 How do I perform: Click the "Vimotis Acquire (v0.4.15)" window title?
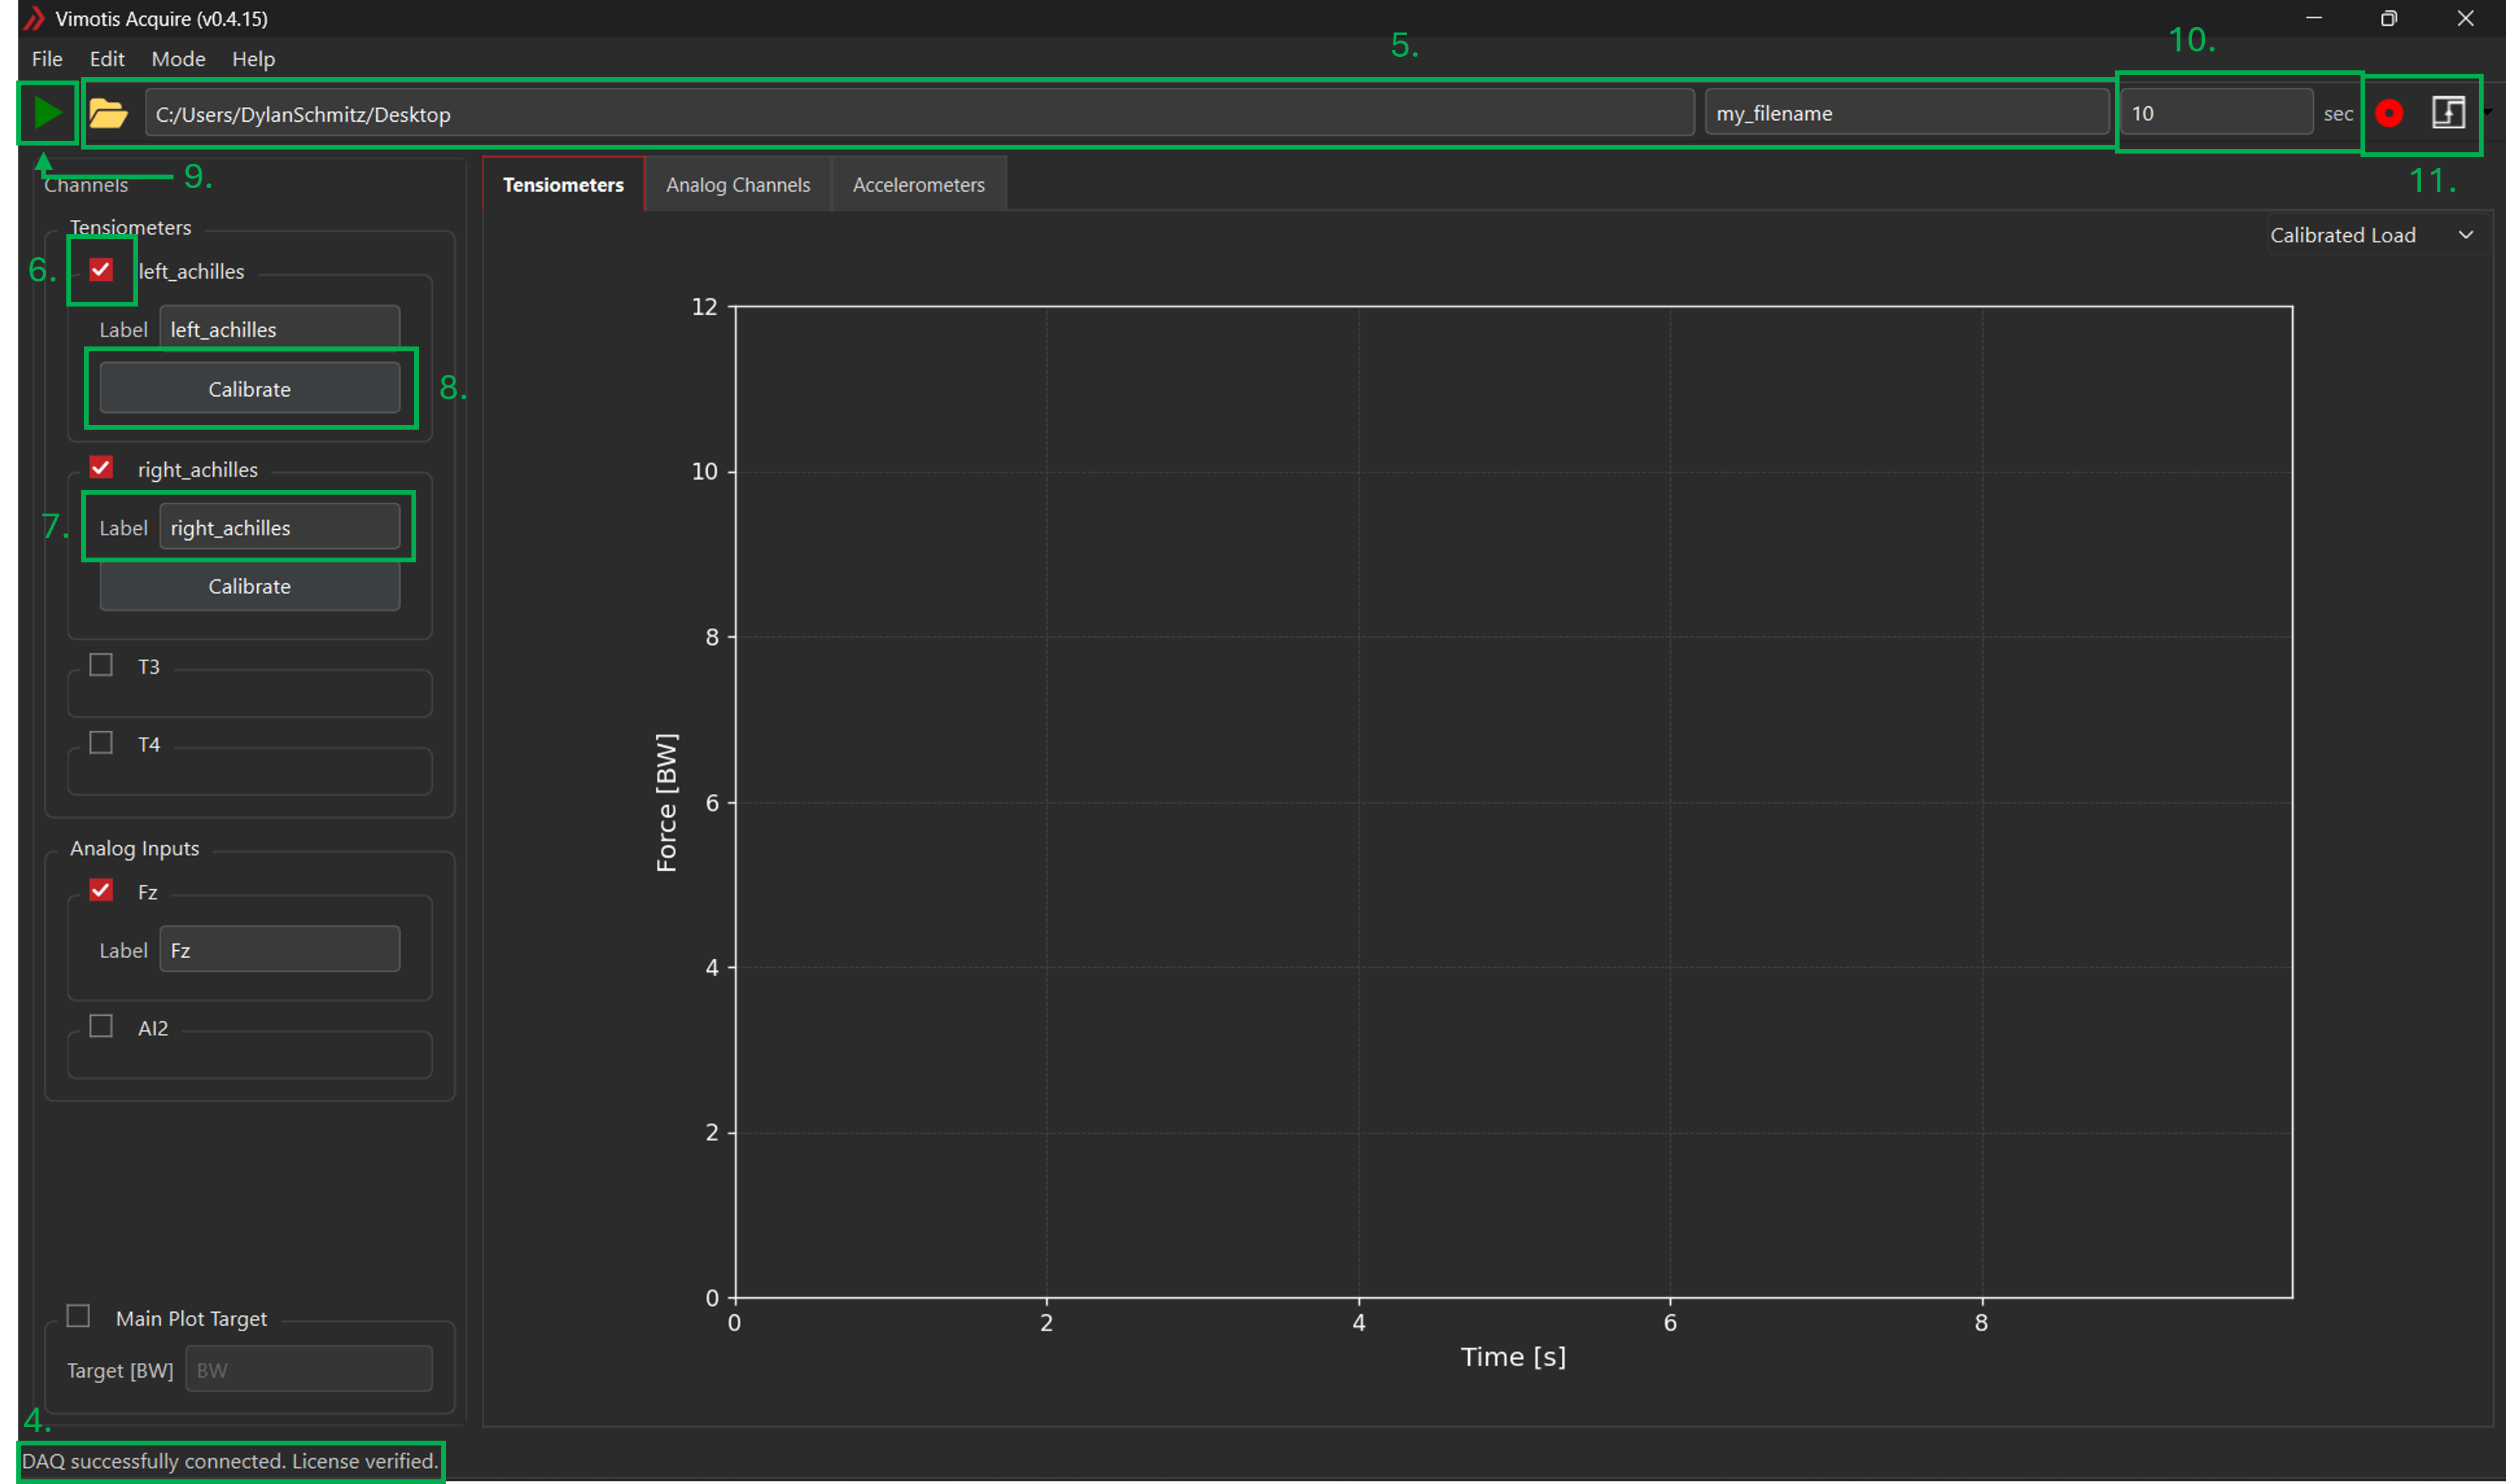pos(162,19)
